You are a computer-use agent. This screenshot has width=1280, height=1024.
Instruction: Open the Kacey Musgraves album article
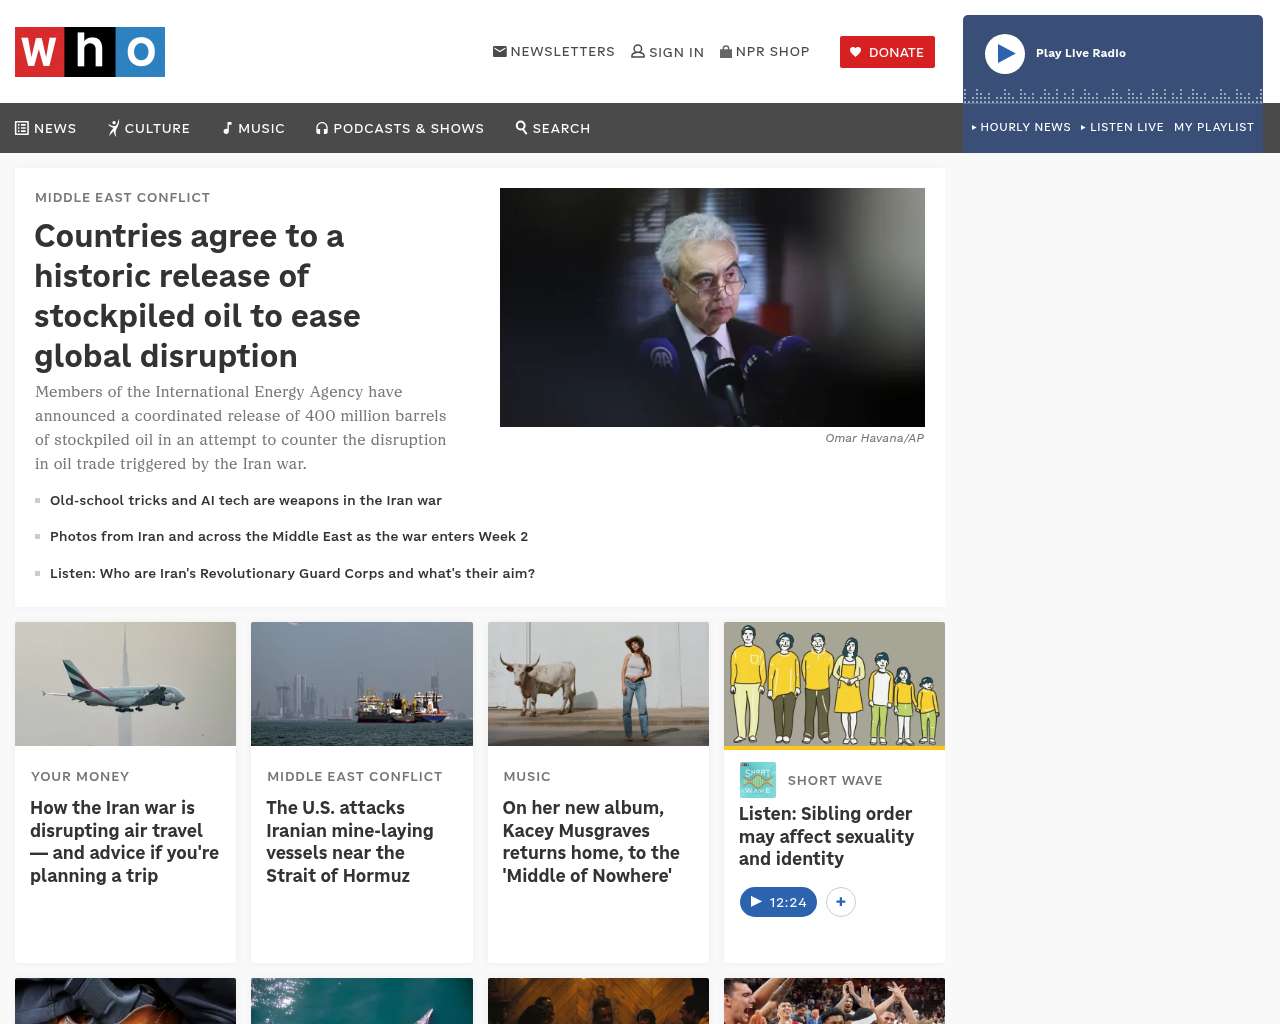click(x=591, y=841)
